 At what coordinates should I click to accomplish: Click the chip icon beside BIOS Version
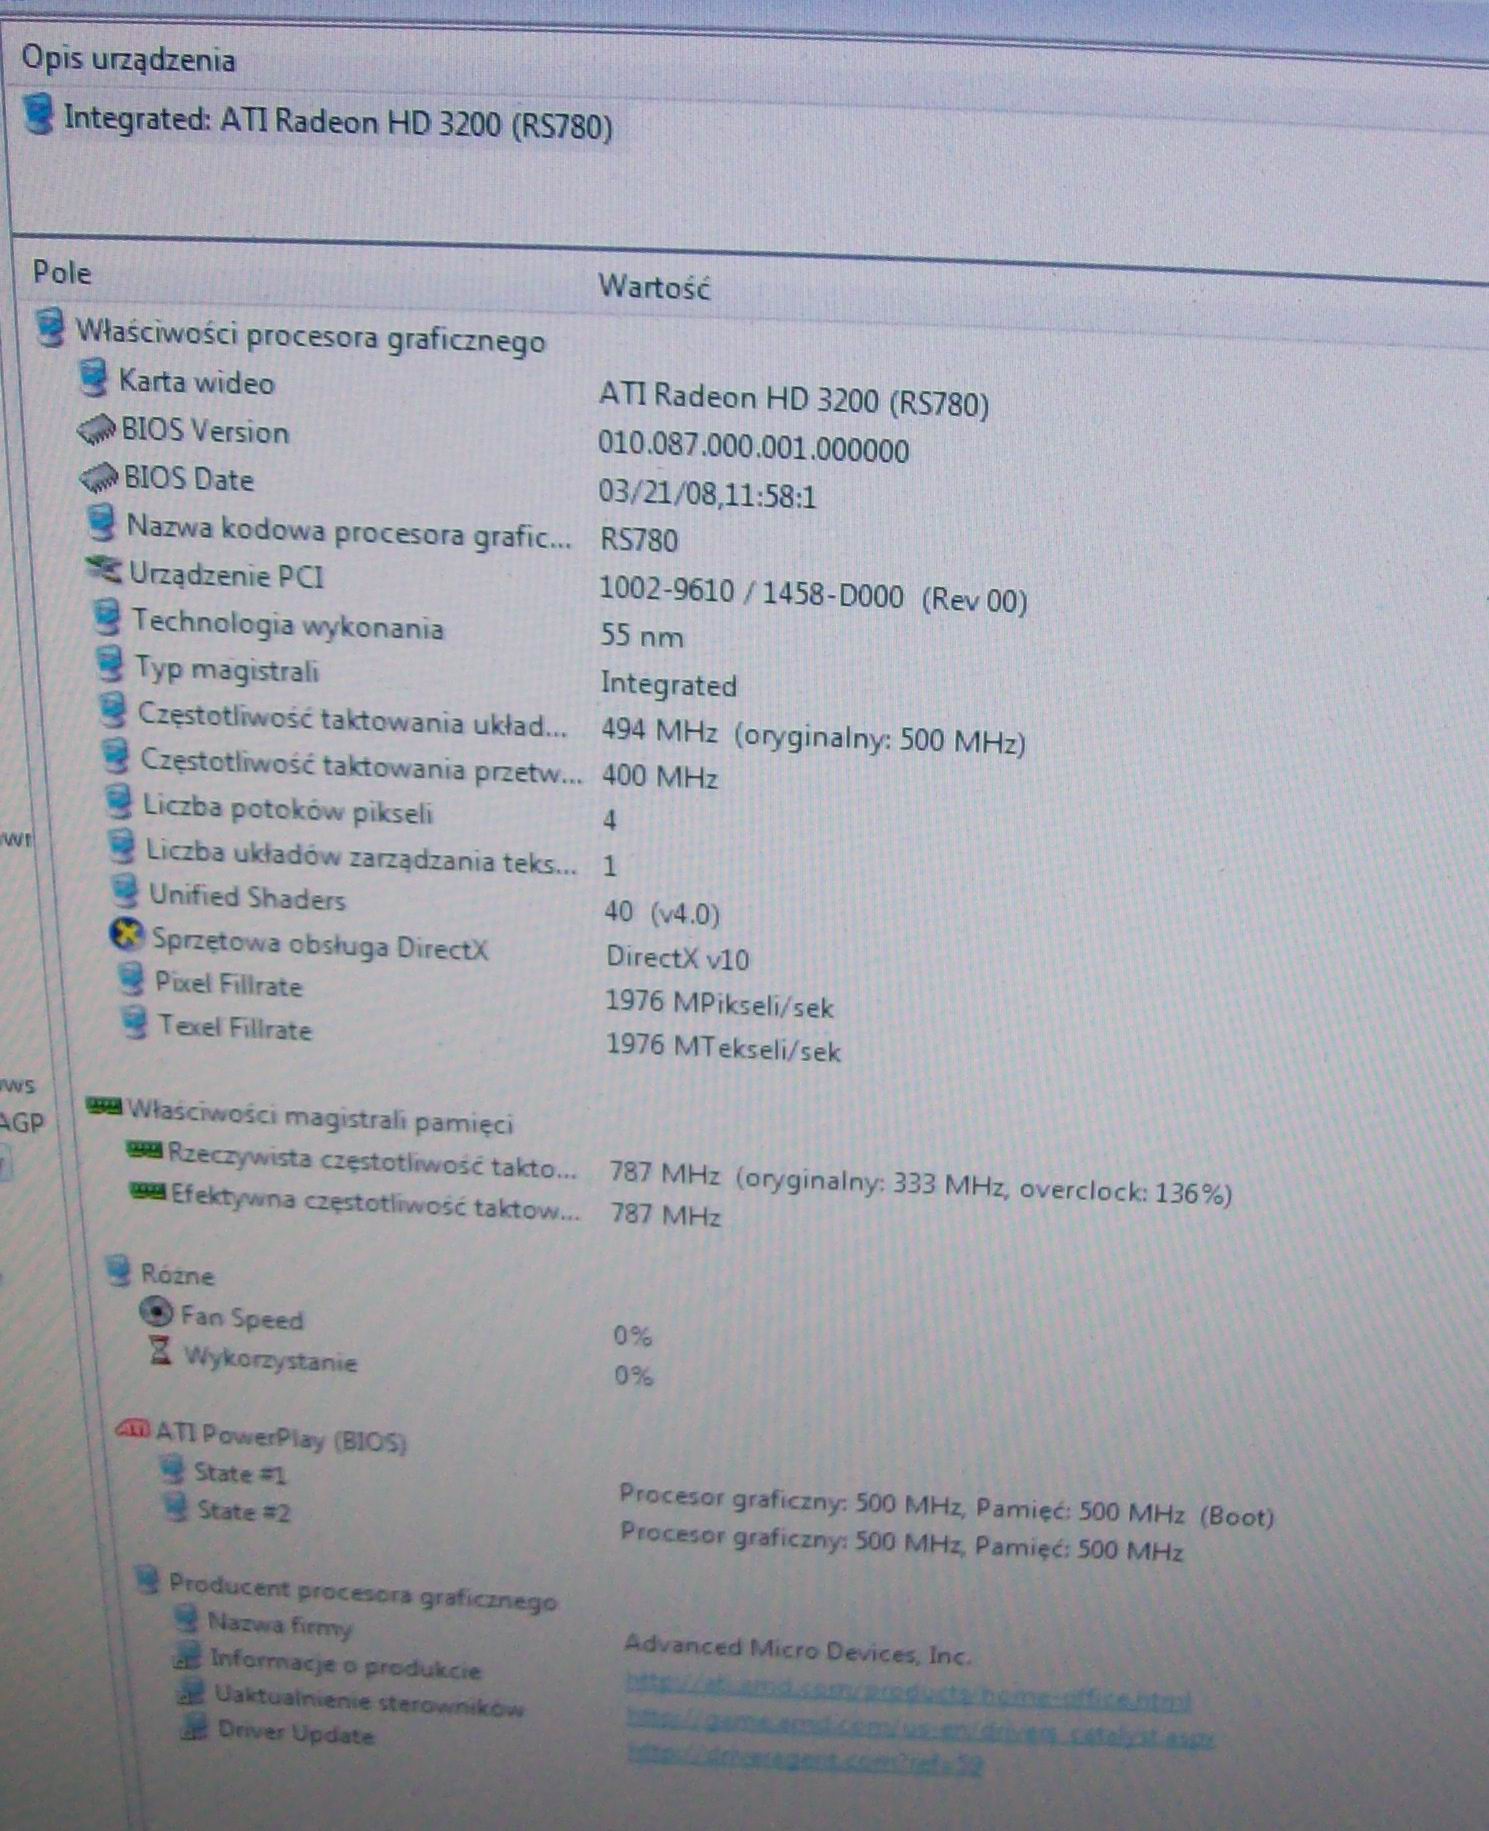click(x=97, y=430)
